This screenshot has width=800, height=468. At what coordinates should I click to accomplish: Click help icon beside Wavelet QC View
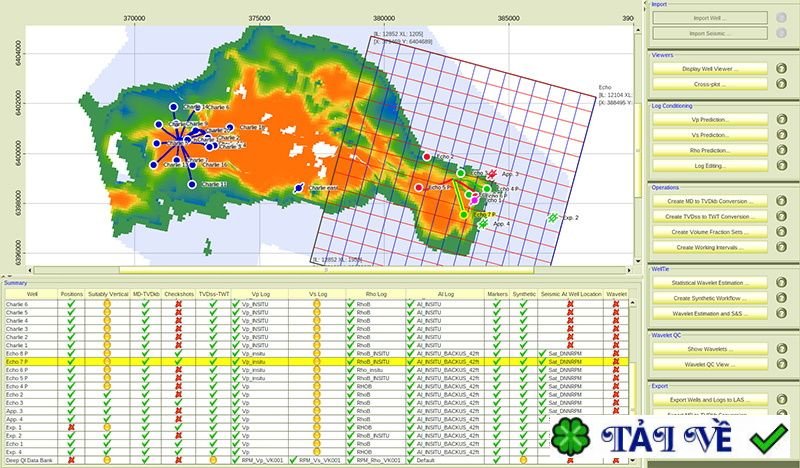coord(781,364)
